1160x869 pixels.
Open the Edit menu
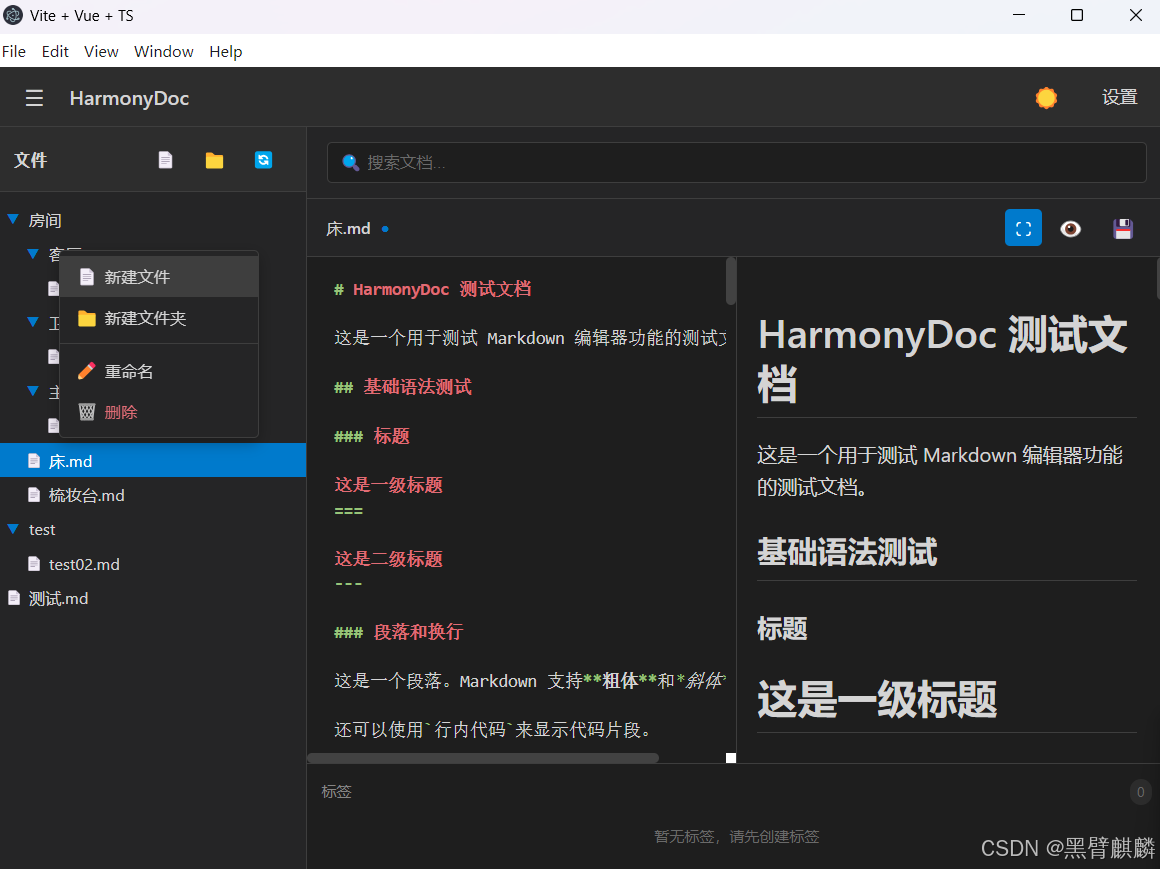point(55,51)
